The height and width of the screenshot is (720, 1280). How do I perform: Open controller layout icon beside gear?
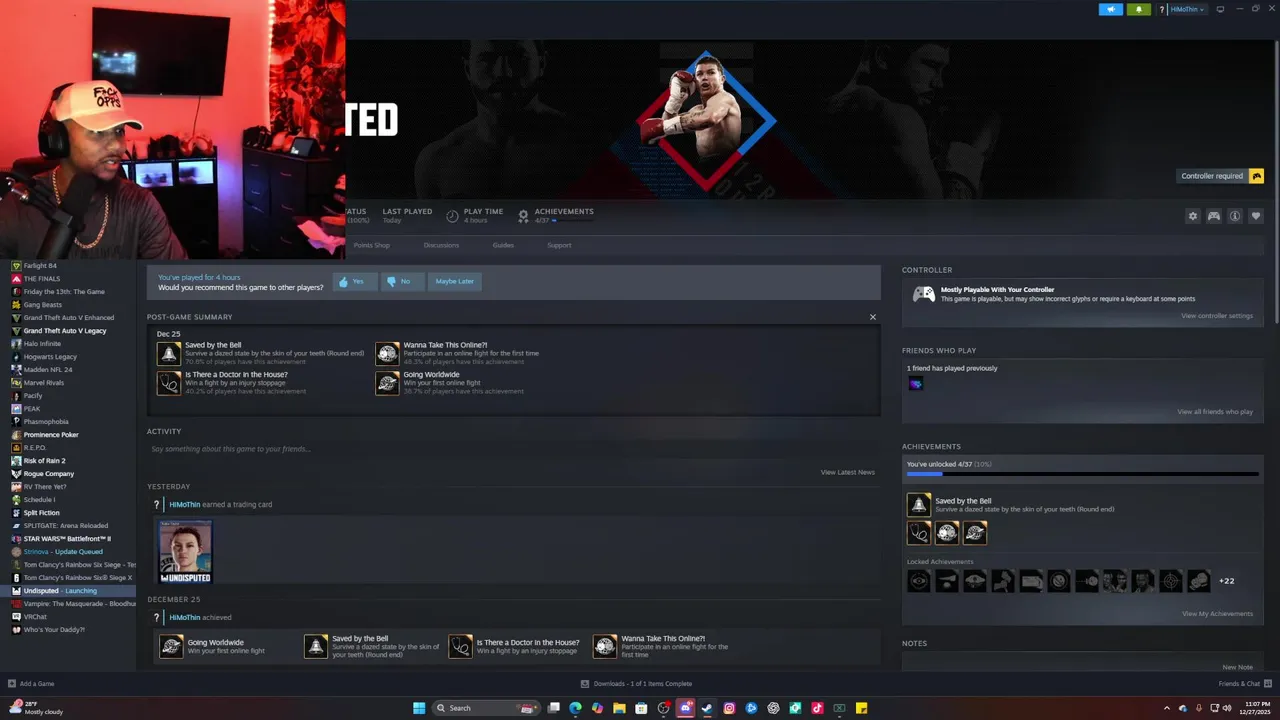coord(1213,216)
